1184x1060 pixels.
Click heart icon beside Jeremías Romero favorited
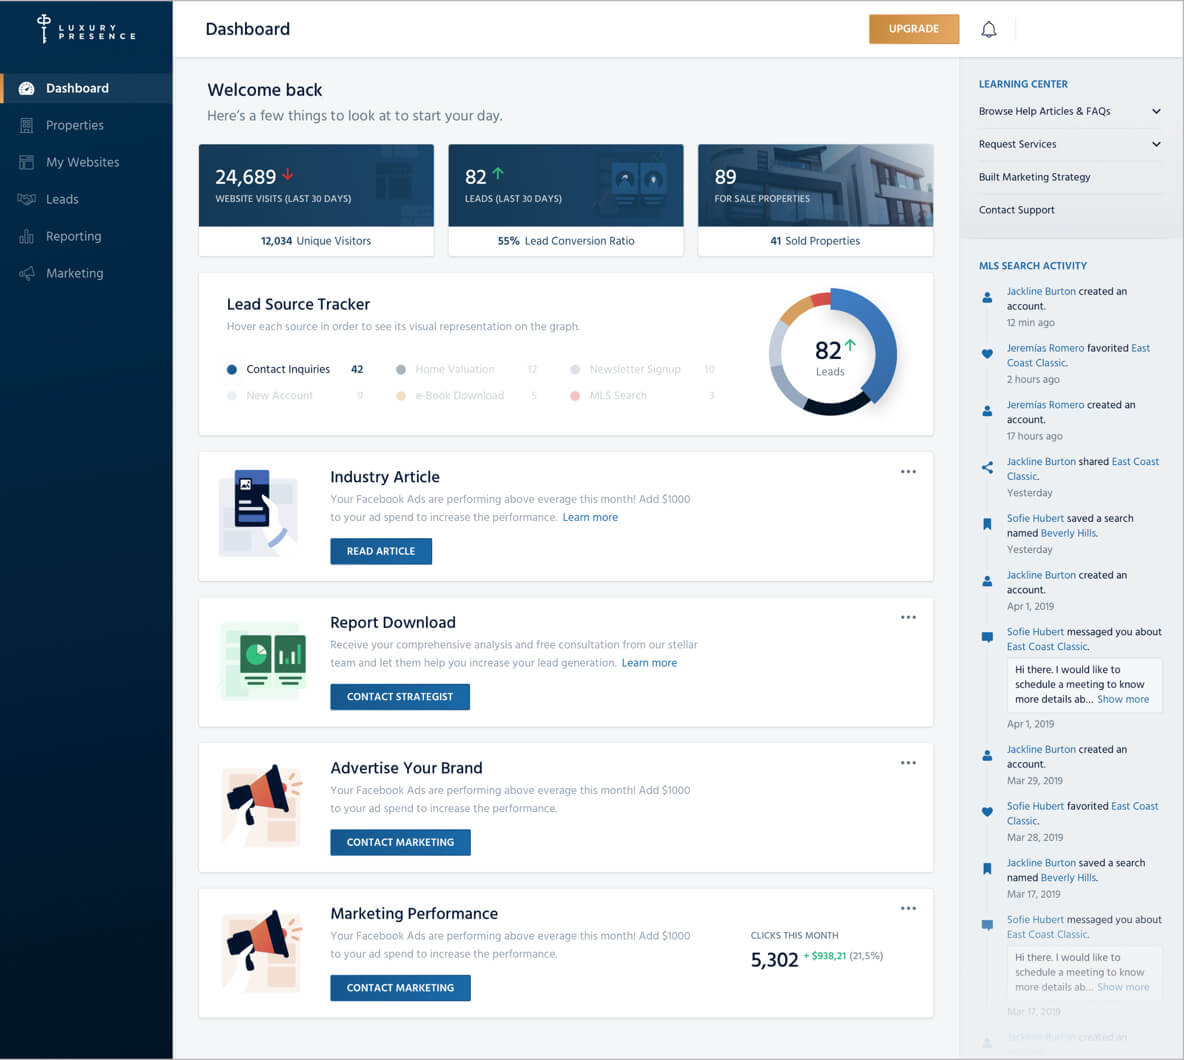coord(987,354)
